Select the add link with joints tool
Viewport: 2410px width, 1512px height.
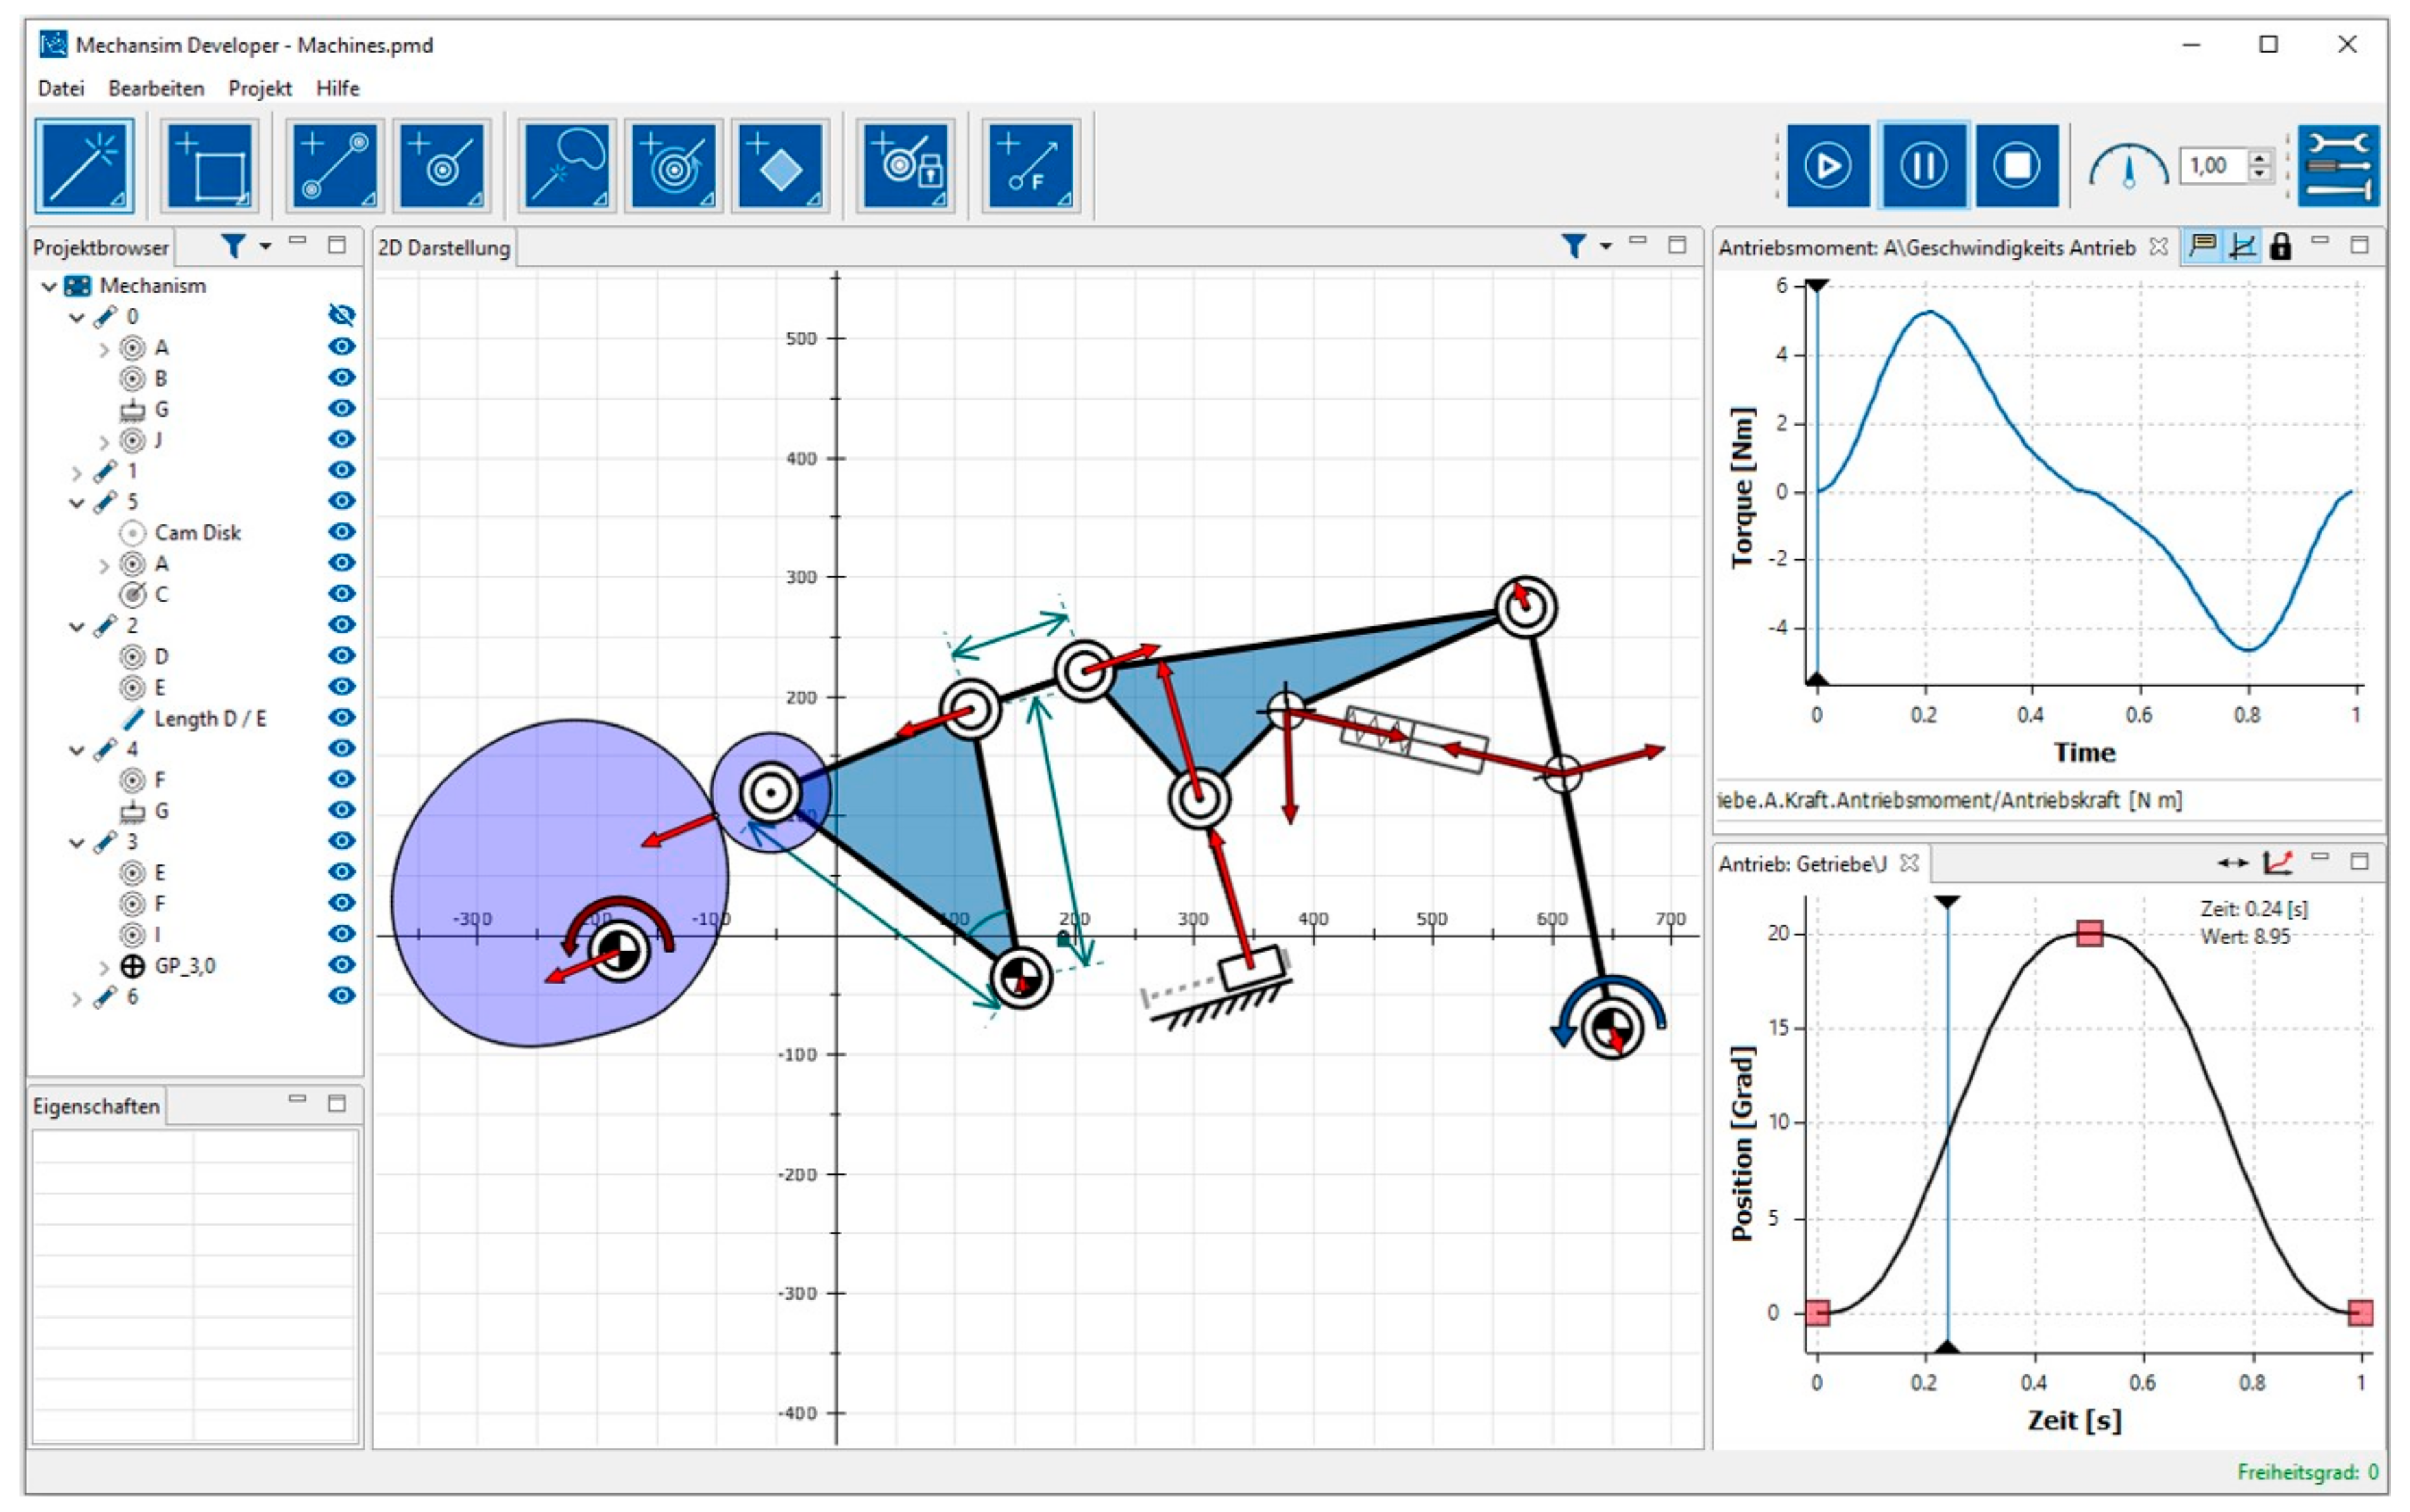coord(334,165)
